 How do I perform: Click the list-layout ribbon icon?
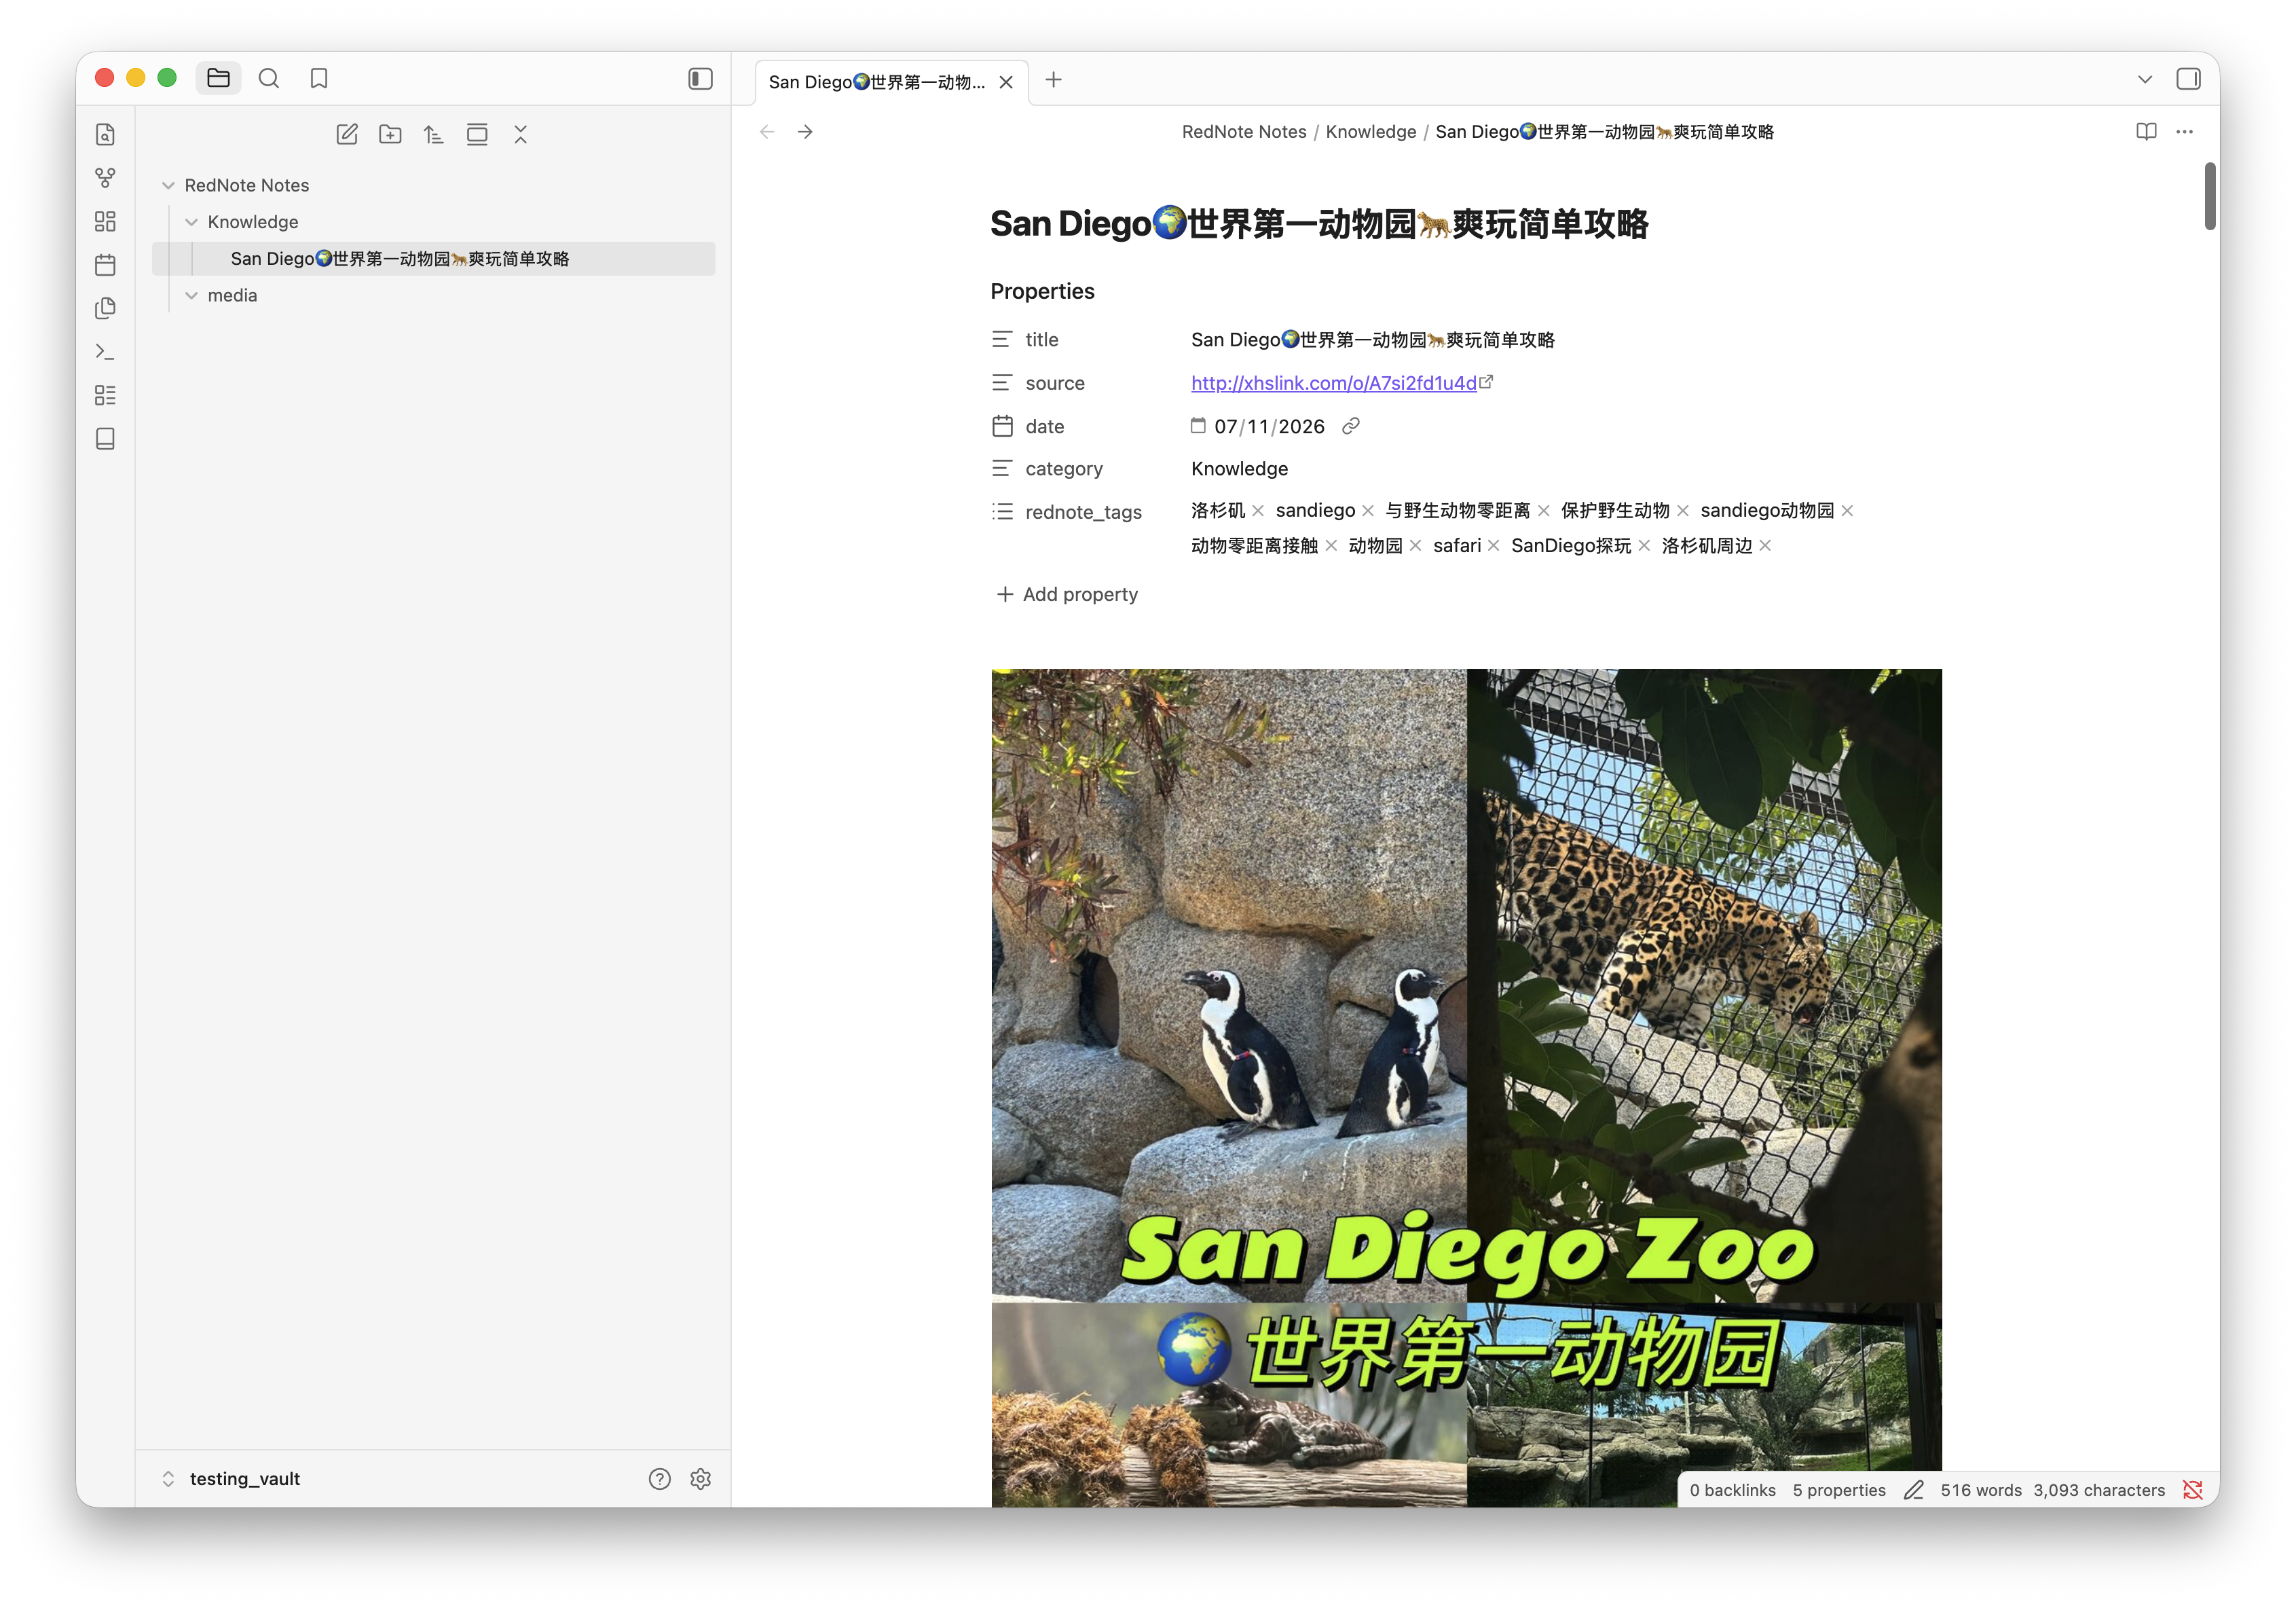(x=105, y=395)
